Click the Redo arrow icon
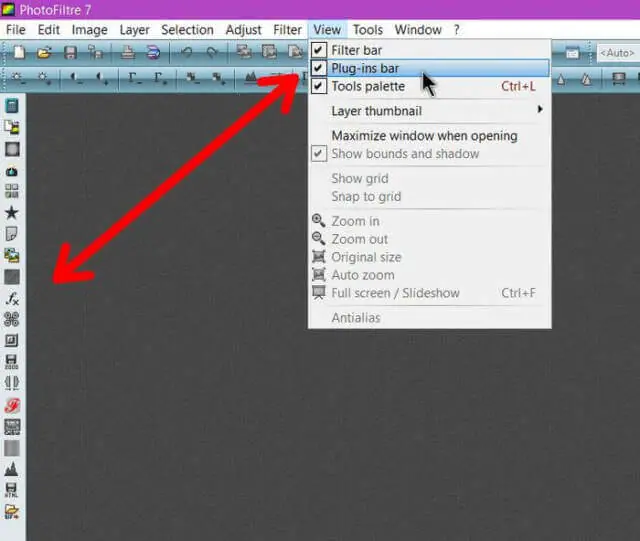This screenshot has height=541, width=640. (x=211, y=53)
